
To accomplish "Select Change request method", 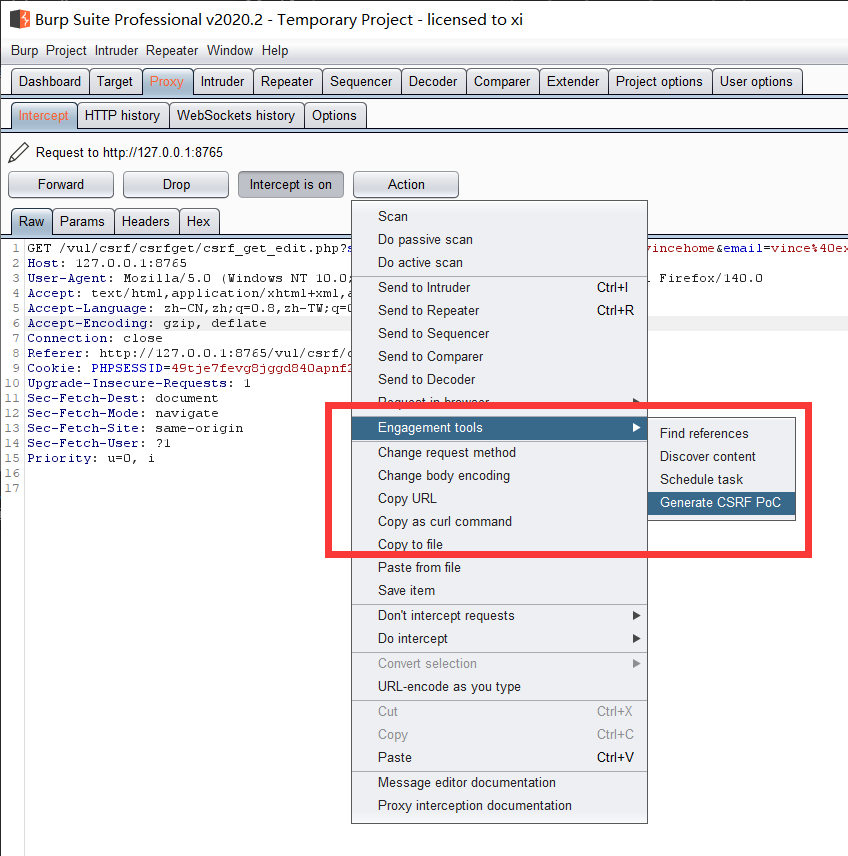I will tap(499, 452).
